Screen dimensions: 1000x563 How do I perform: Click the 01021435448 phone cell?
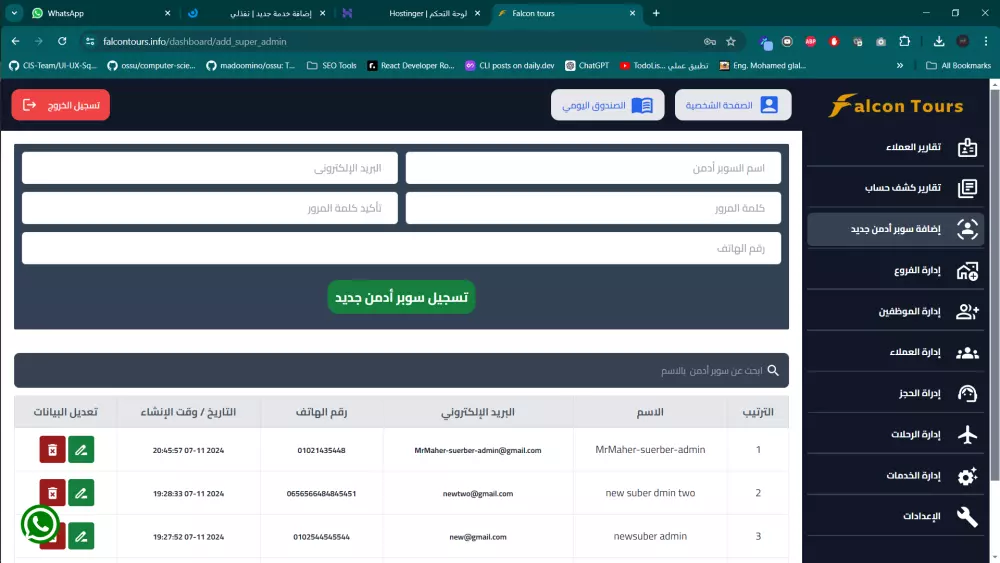click(x=321, y=450)
